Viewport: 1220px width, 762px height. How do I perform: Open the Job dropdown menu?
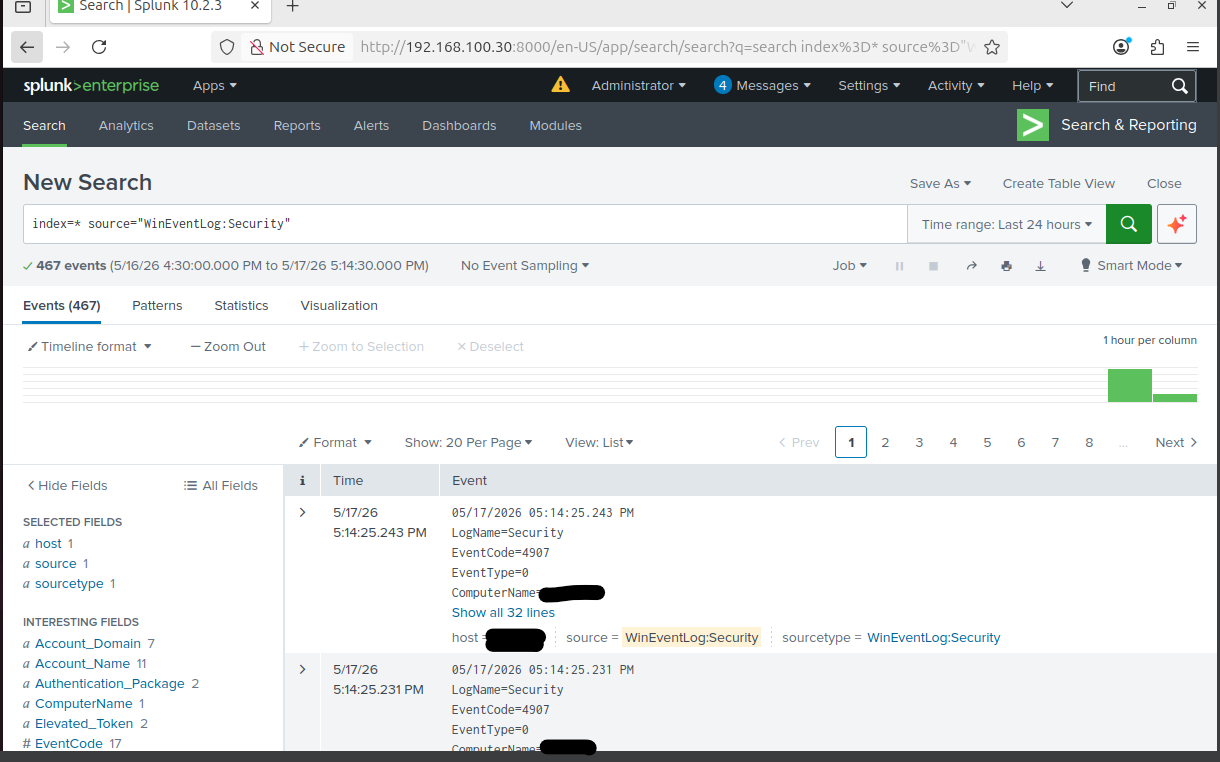[850, 266]
